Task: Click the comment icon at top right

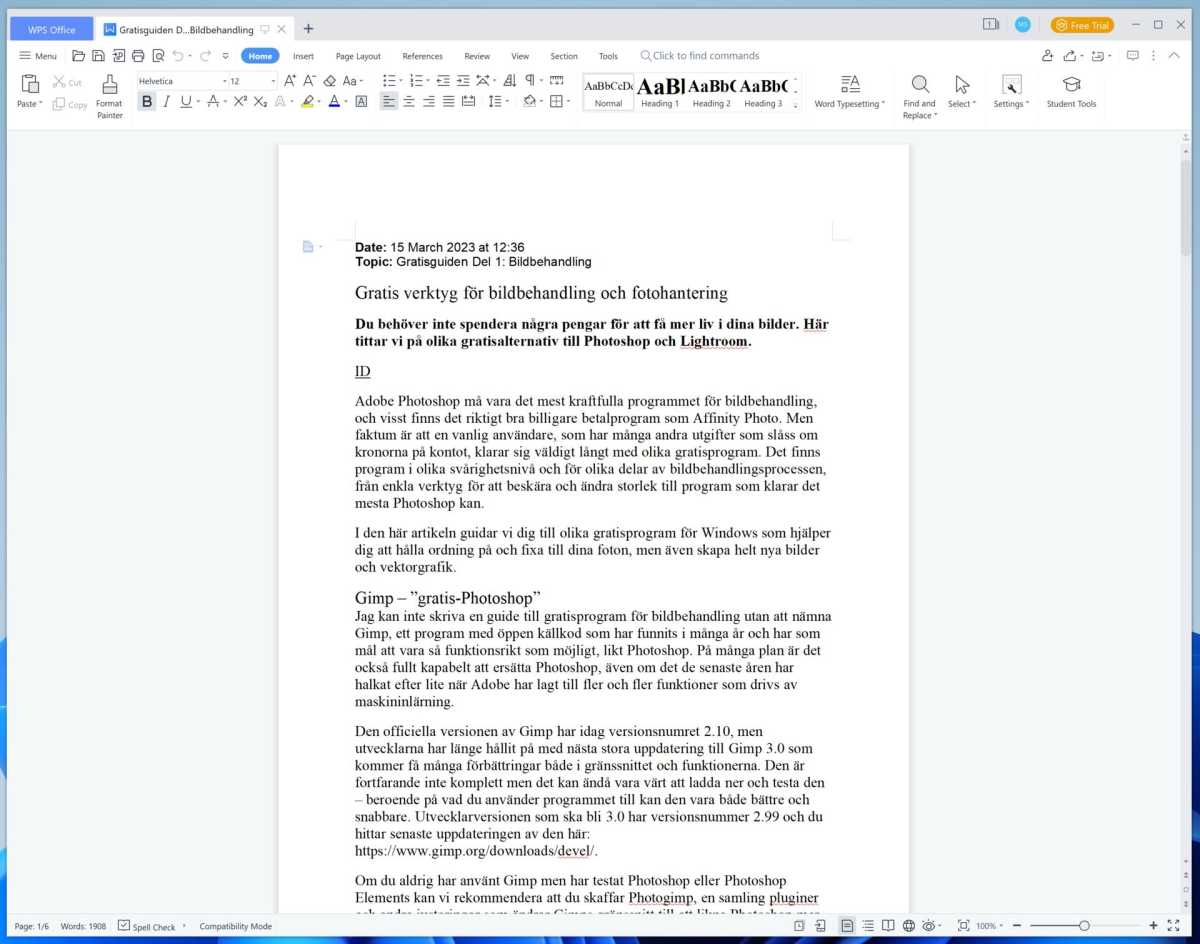Action: click(x=1133, y=56)
